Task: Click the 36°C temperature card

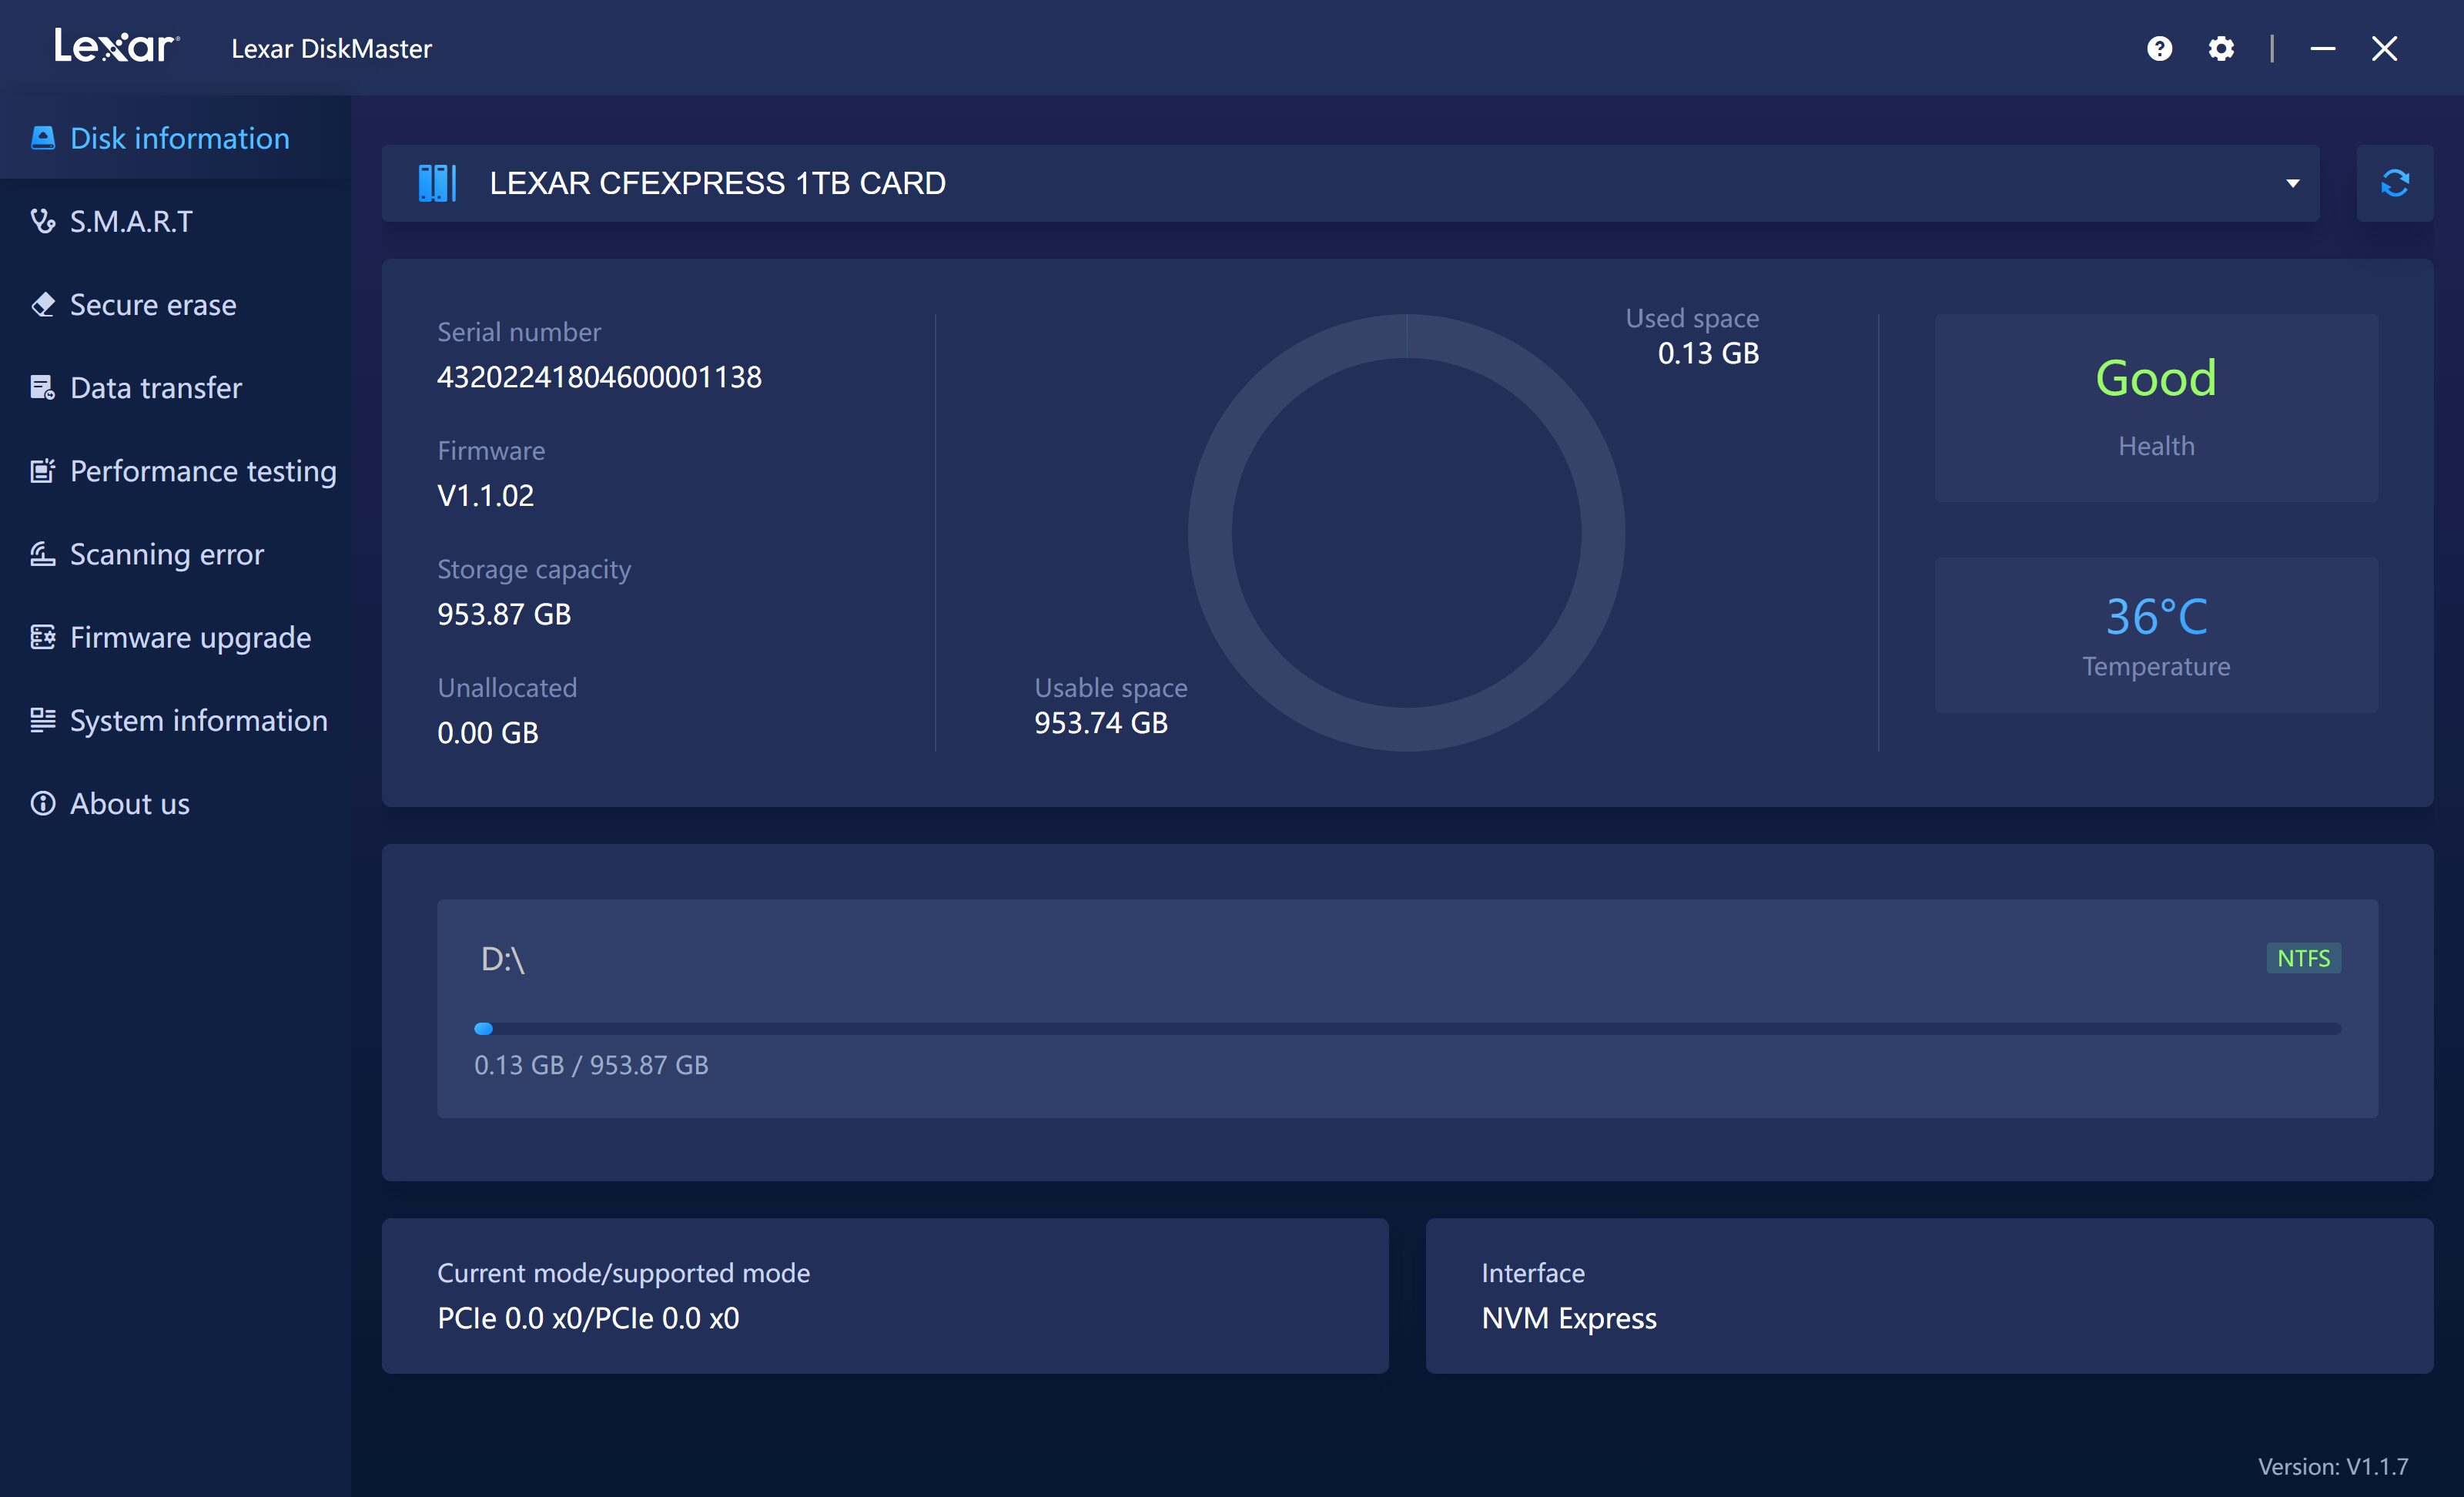Action: (2155, 634)
